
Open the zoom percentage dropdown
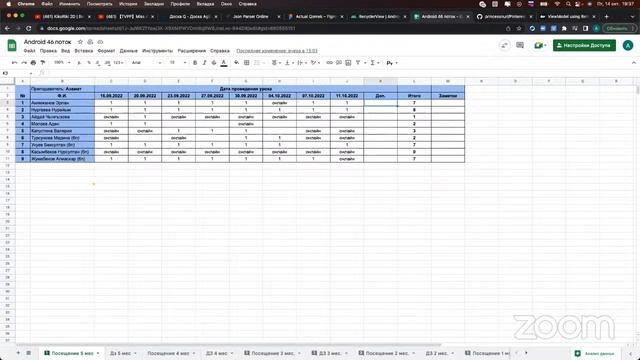(62, 63)
